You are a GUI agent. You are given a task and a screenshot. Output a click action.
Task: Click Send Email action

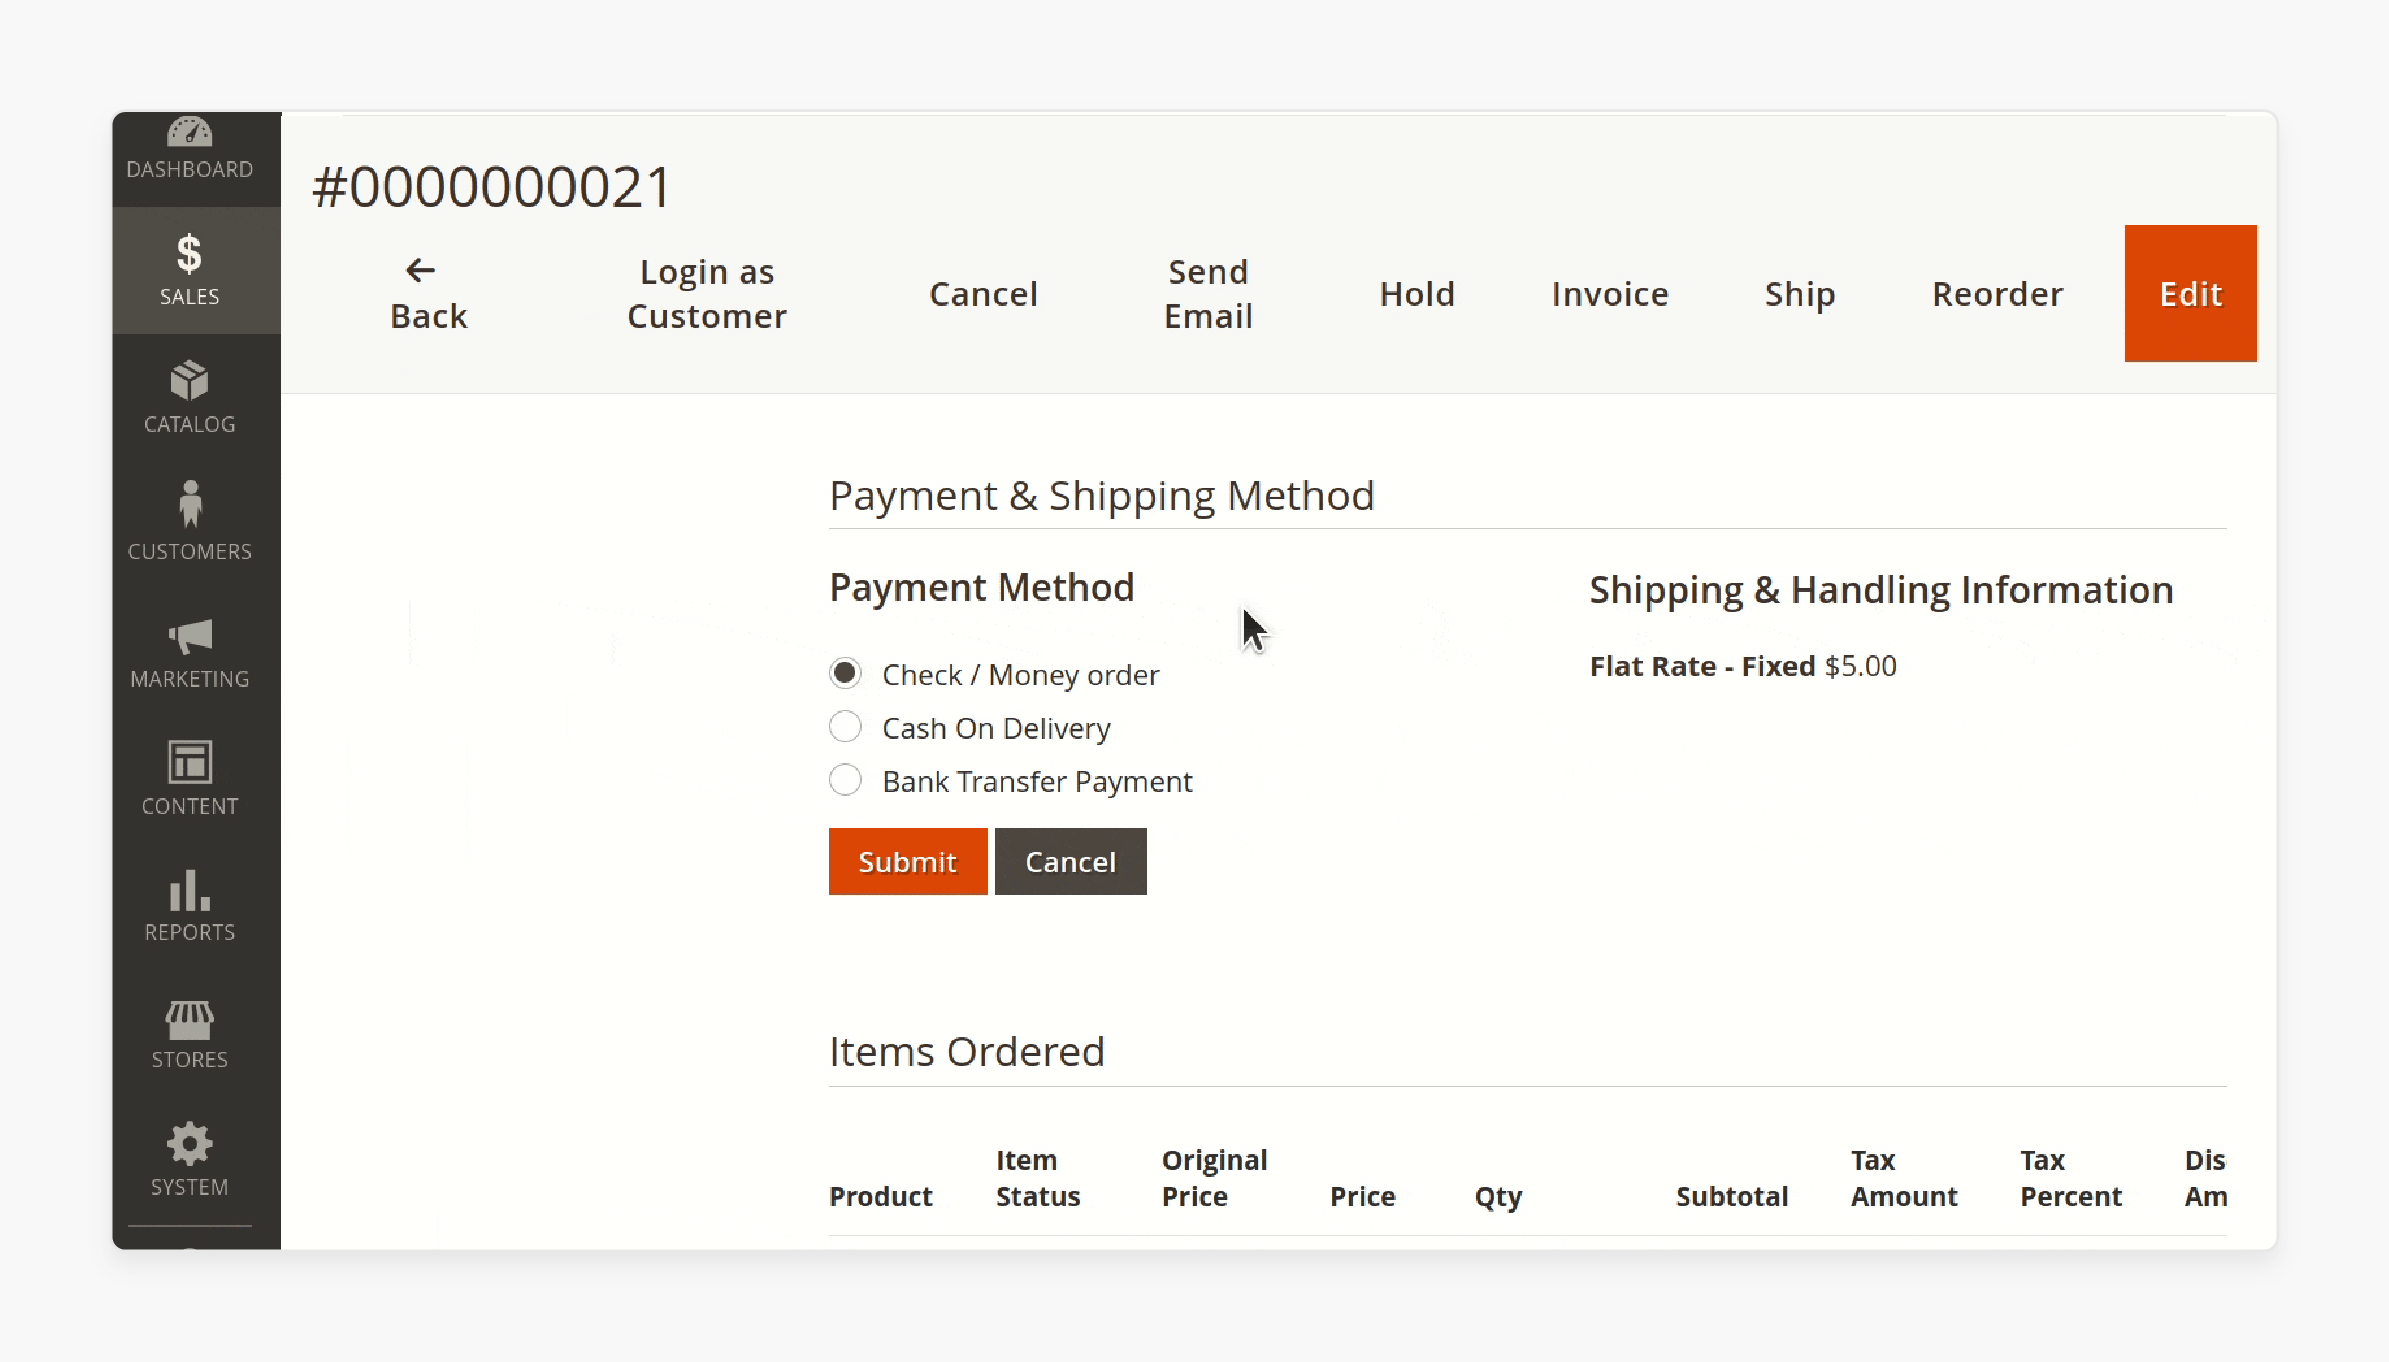(x=1208, y=294)
